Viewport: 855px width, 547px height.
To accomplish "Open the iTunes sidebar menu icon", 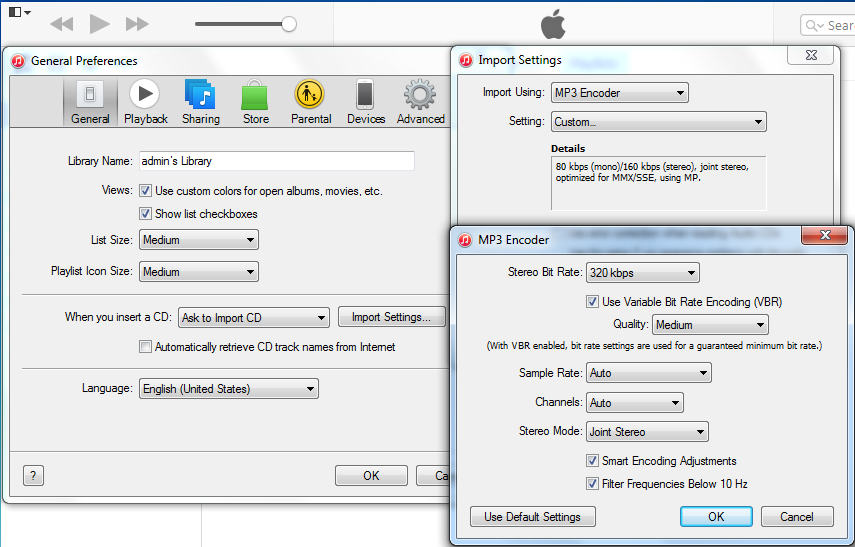I will (x=20, y=12).
